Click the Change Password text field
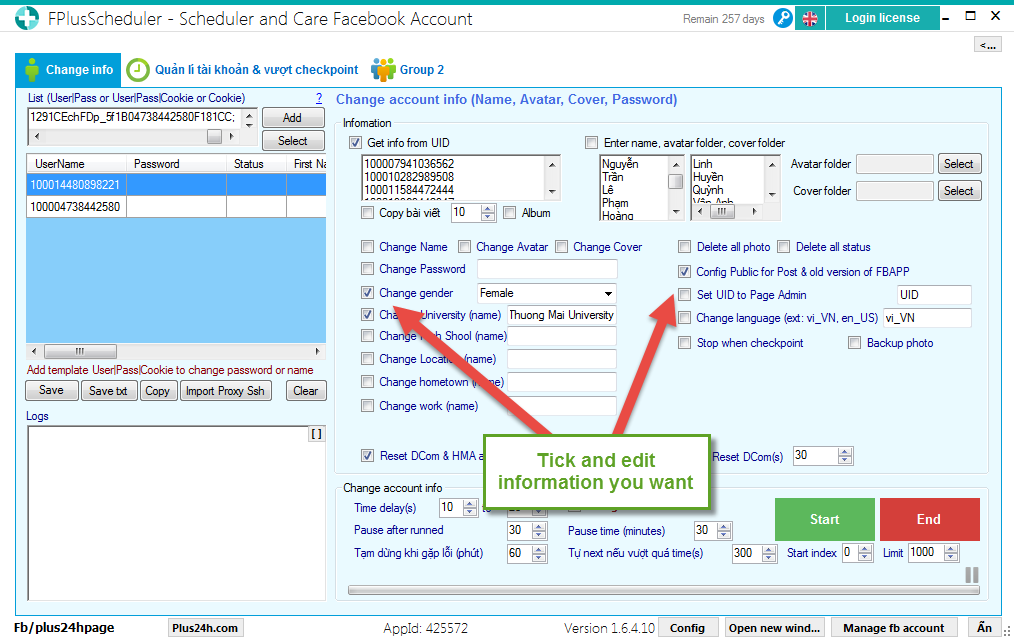The width and height of the screenshot is (1014, 640). pyautogui.click(x=547, y=268)
